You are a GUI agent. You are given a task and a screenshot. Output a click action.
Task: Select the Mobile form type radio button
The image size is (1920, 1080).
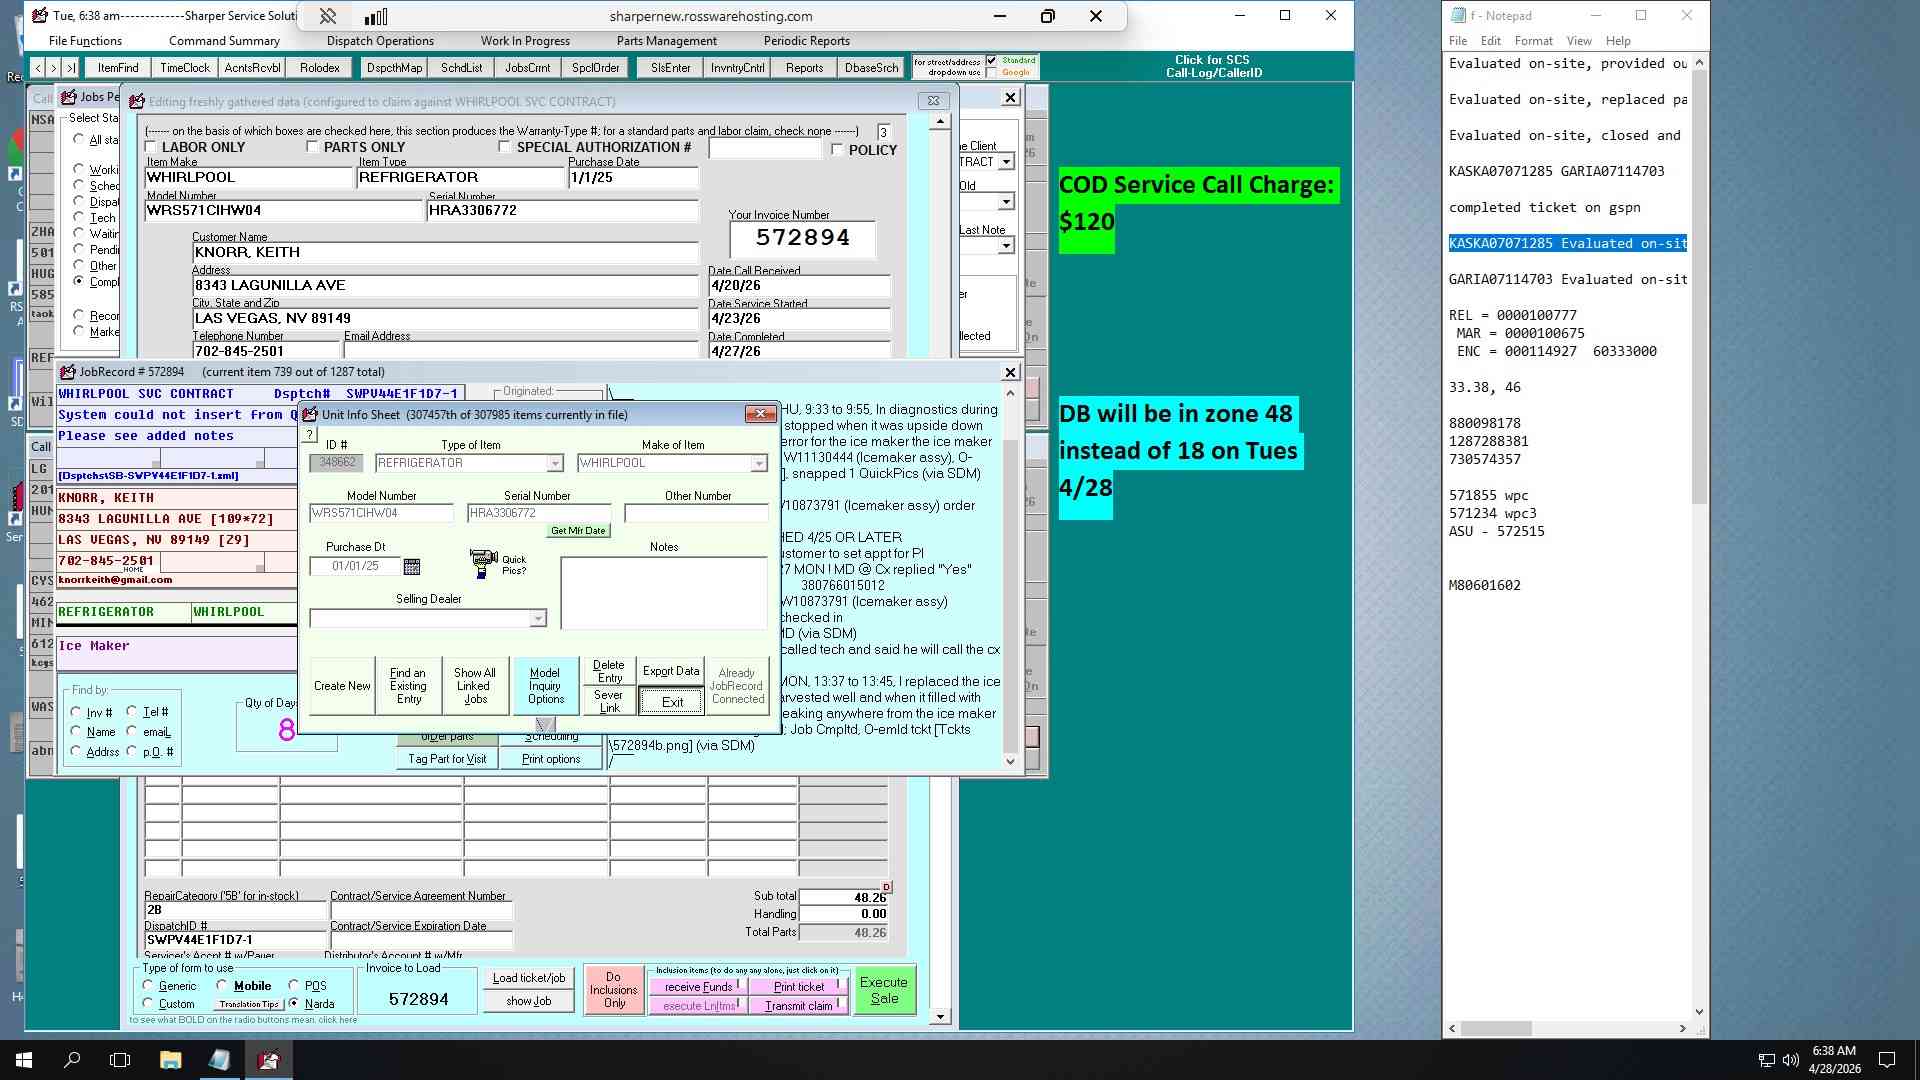pos(222,985)
